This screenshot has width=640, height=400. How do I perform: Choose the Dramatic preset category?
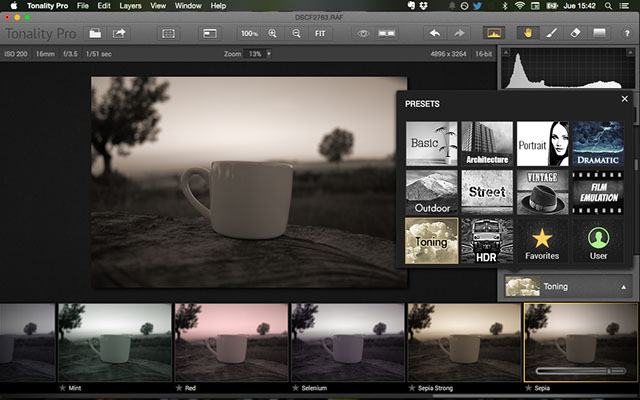(596, 143)
